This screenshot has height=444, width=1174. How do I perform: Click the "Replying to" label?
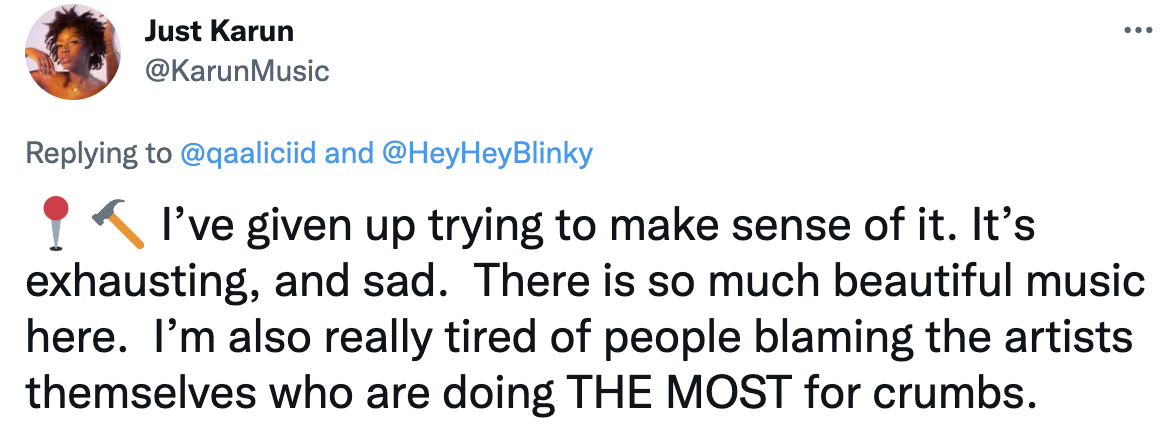pyautogui.click(x=98, y=153)
